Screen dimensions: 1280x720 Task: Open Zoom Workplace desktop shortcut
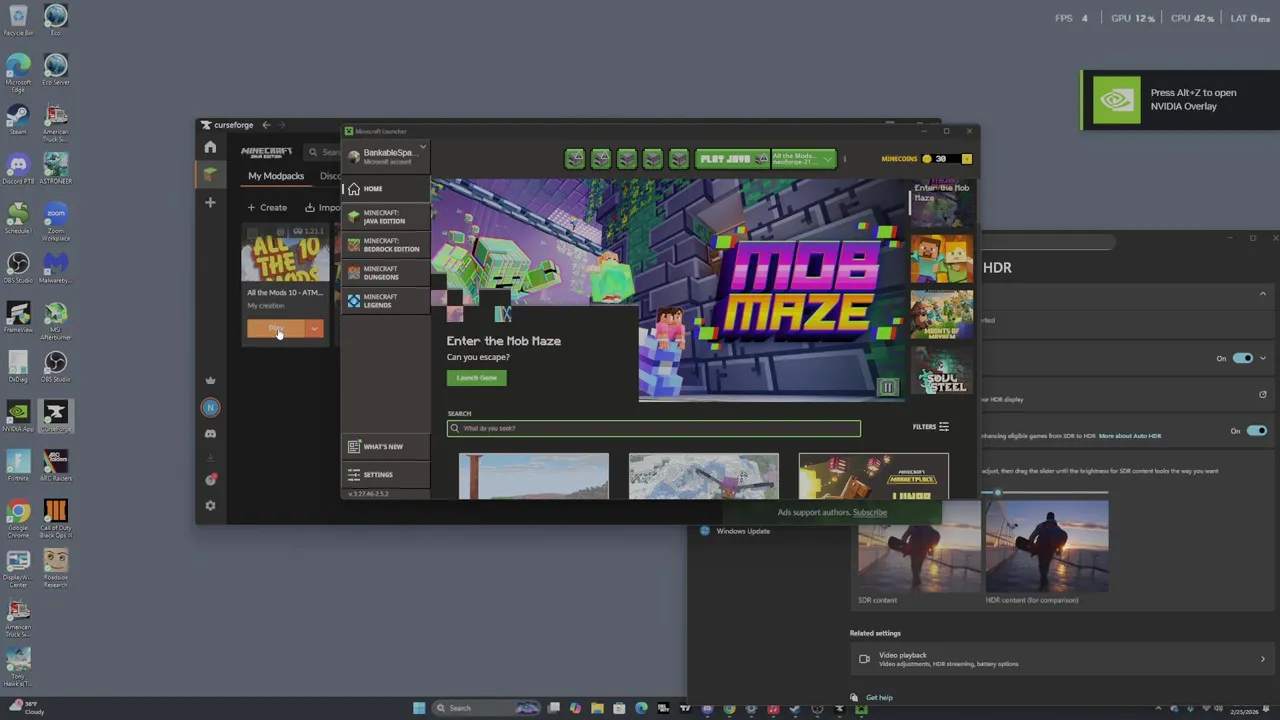pyautogui.click(x=56, y=219)
